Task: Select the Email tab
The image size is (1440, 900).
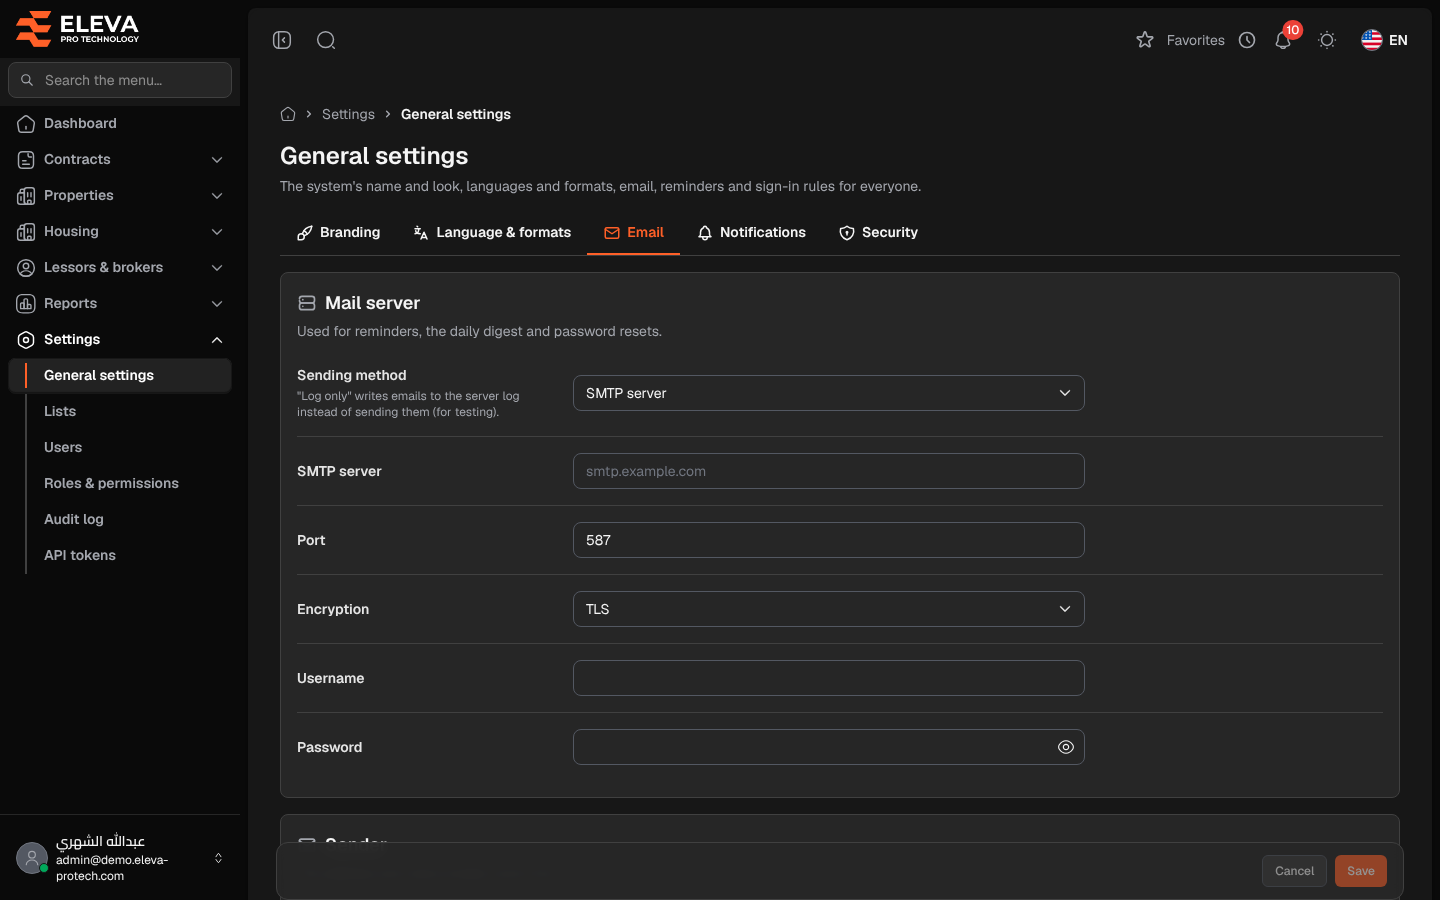Action: (633, 232)
